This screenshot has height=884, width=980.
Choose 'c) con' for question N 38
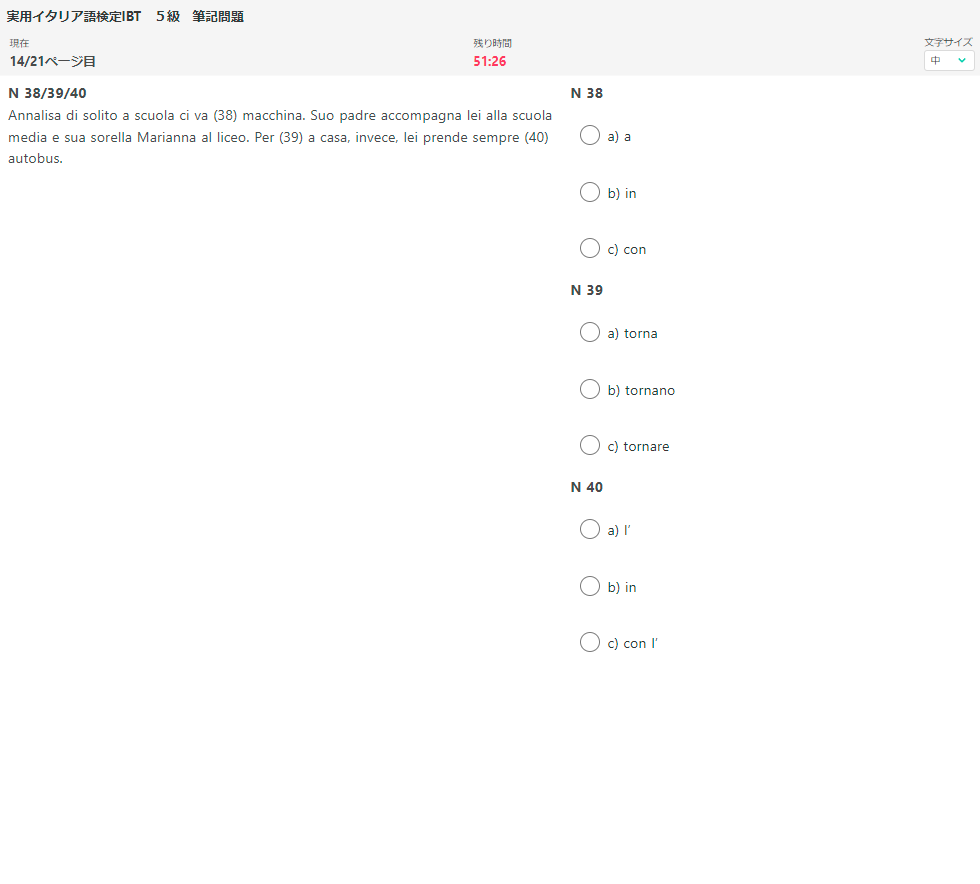click(x=589, y=248)
